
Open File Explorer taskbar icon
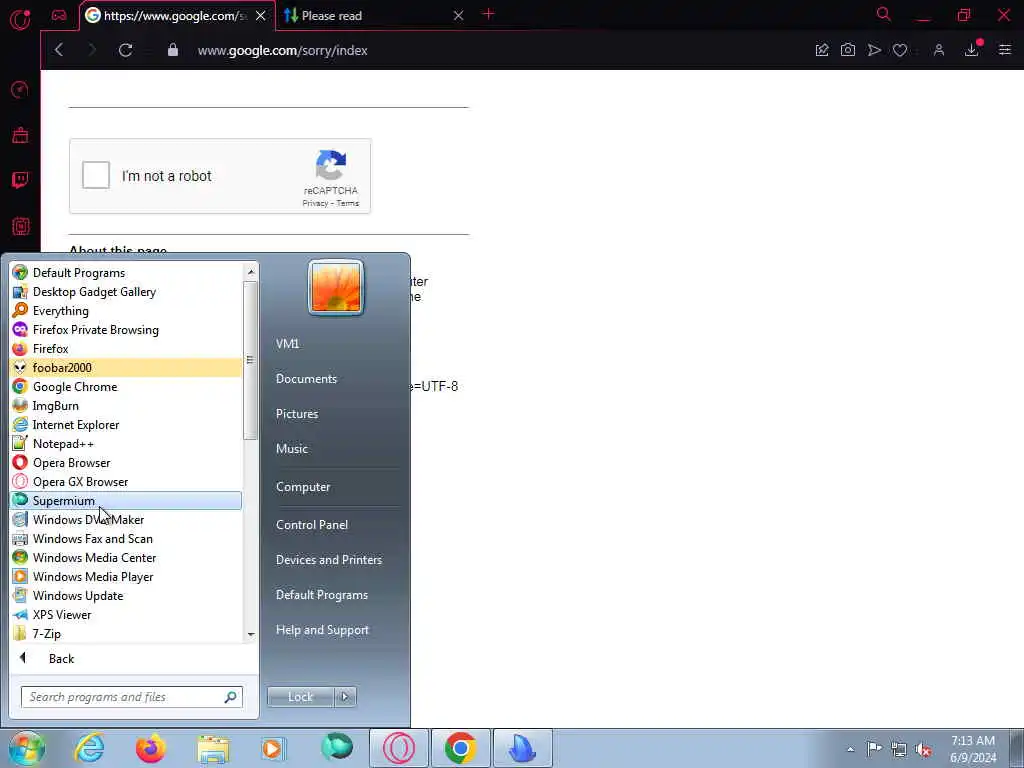point(213,748)
